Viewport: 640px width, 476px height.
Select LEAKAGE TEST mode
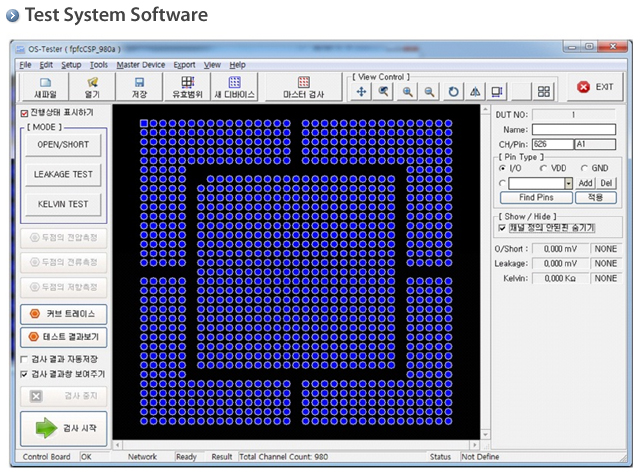(x=63, y=175)
